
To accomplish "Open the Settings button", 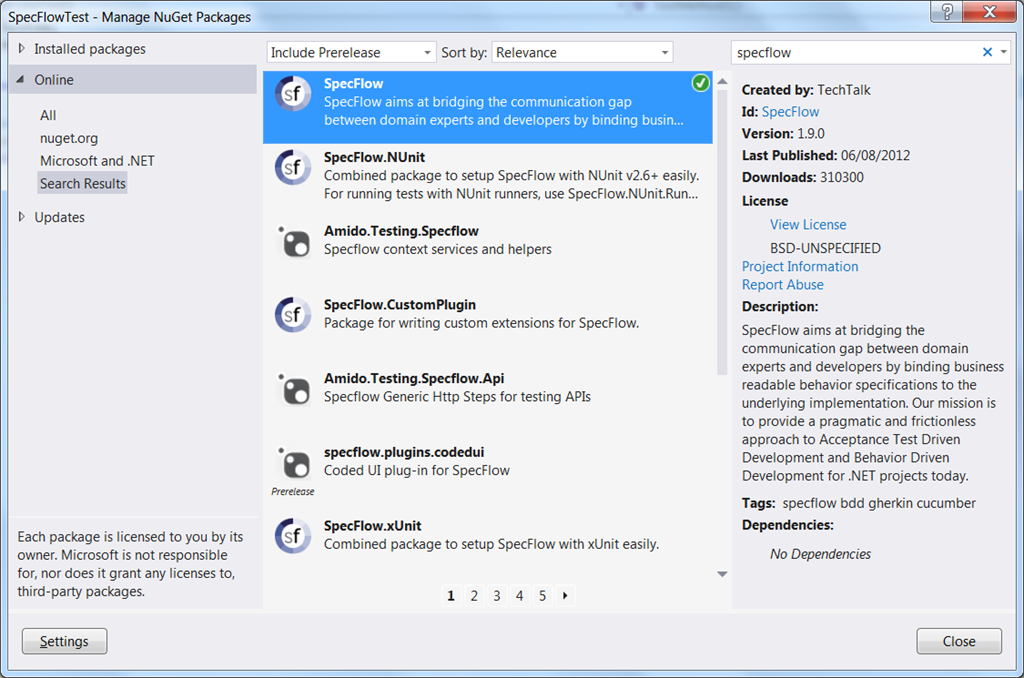I will (65, 641).
